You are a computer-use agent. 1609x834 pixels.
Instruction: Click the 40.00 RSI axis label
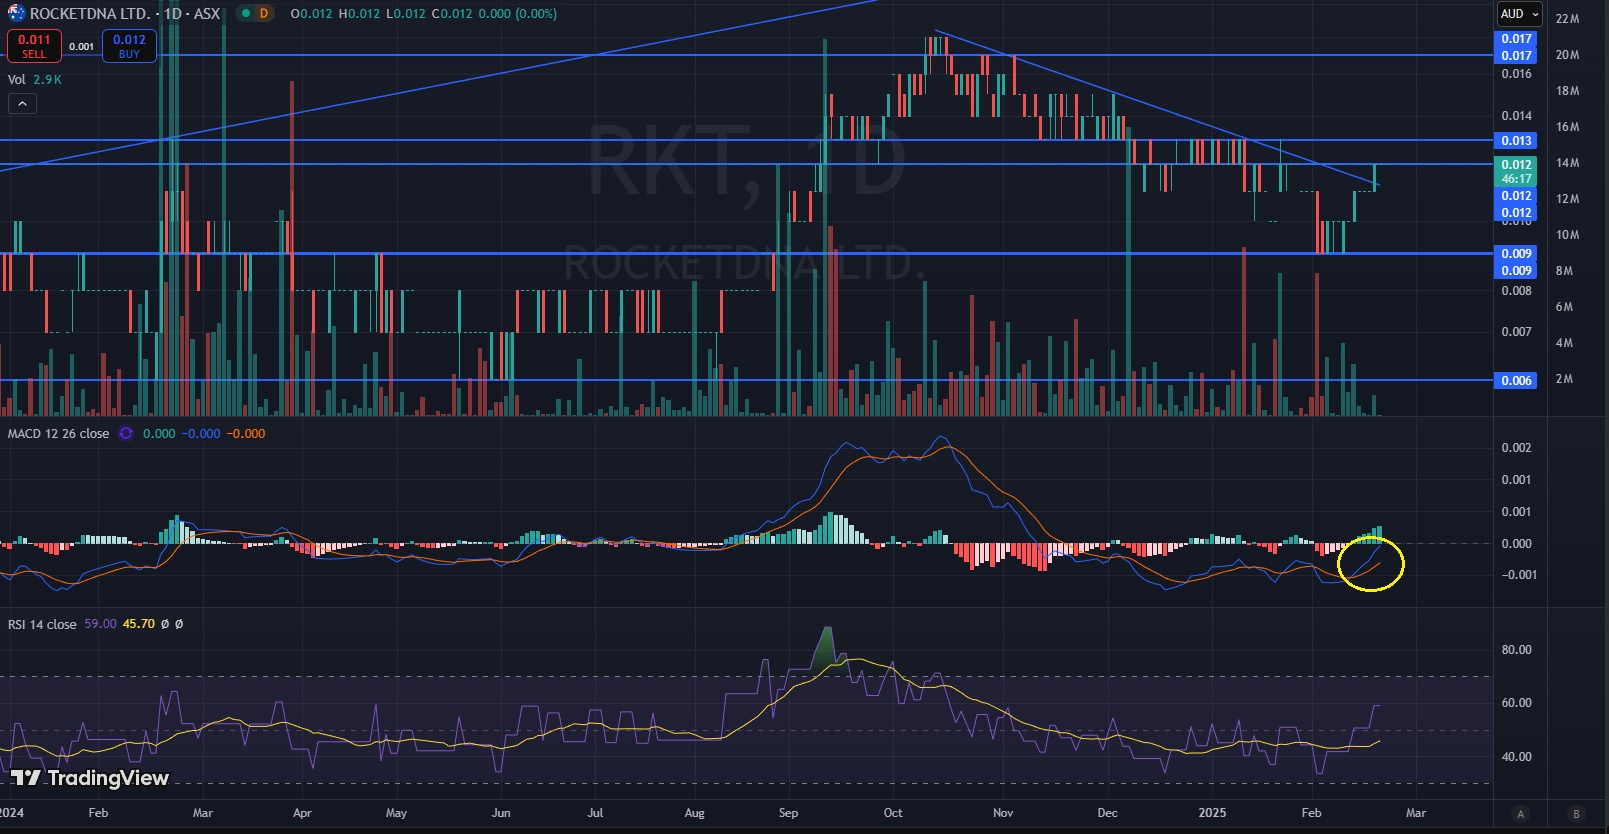(1516, 757)
